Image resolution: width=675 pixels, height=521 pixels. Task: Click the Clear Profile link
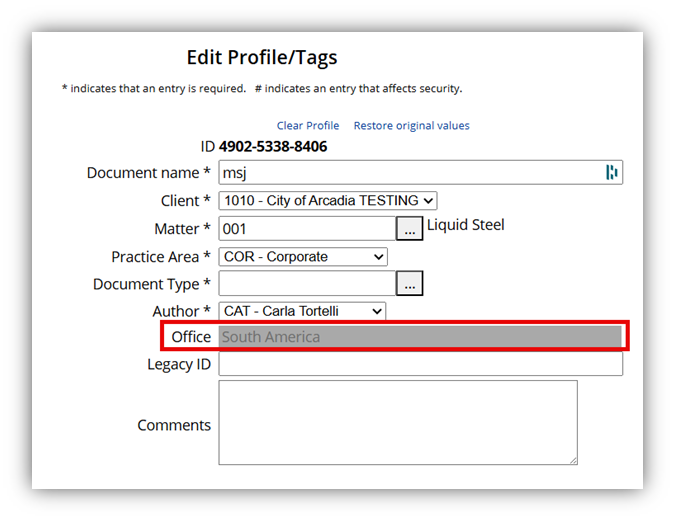(308, 126)
